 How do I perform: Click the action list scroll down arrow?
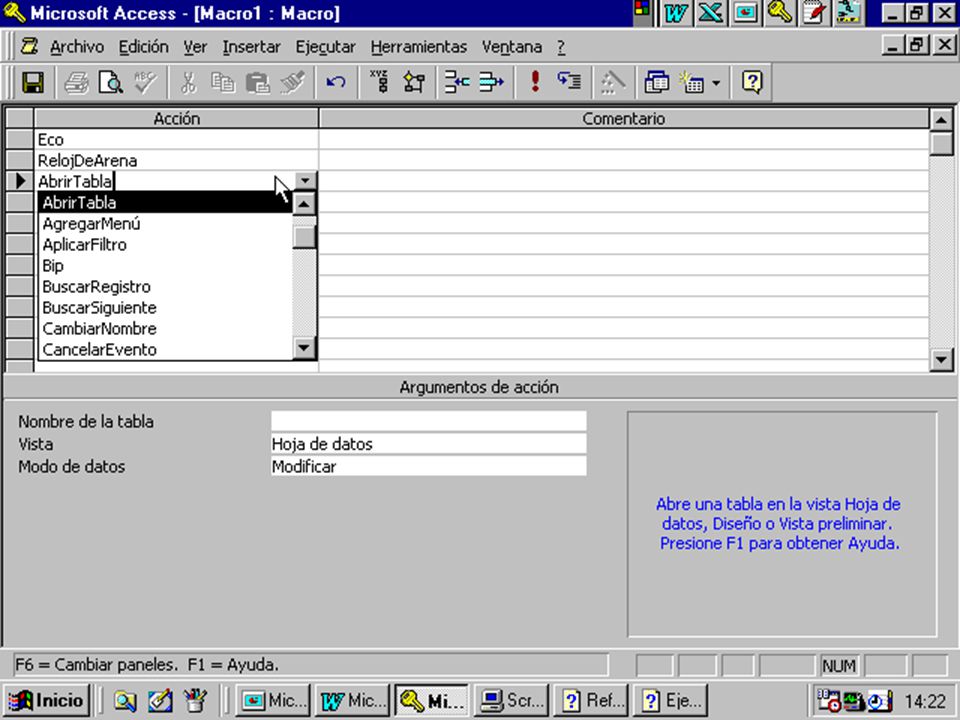pos(304,348)
